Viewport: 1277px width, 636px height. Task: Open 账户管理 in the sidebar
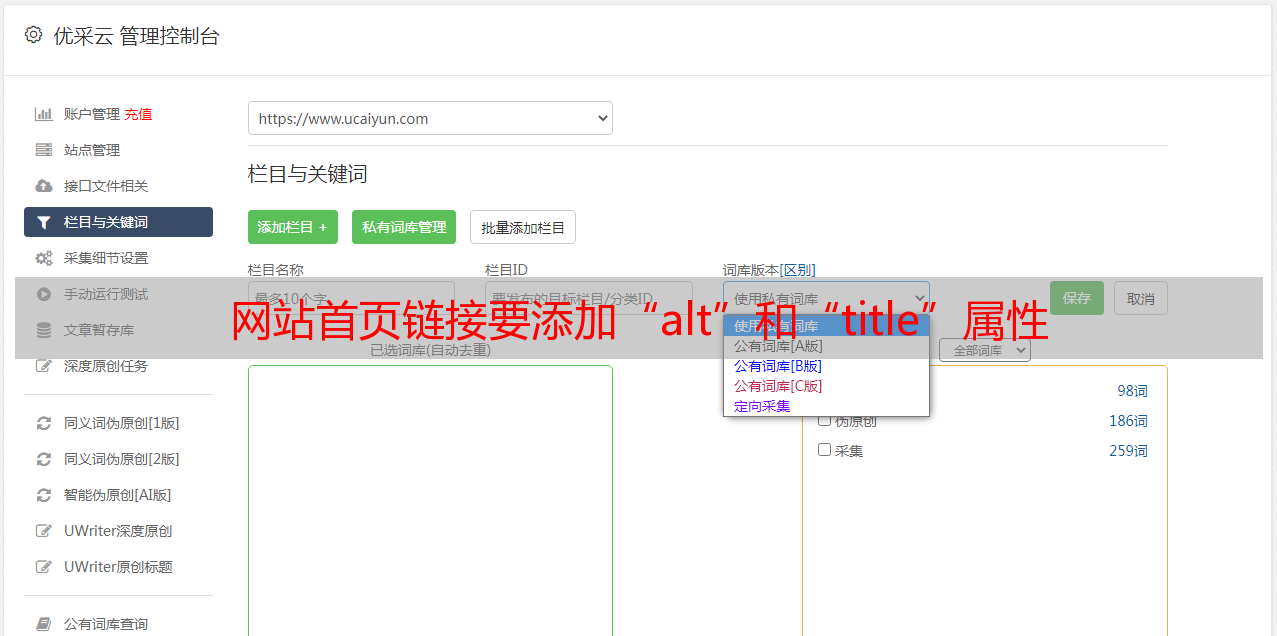[x=92, y=114]
